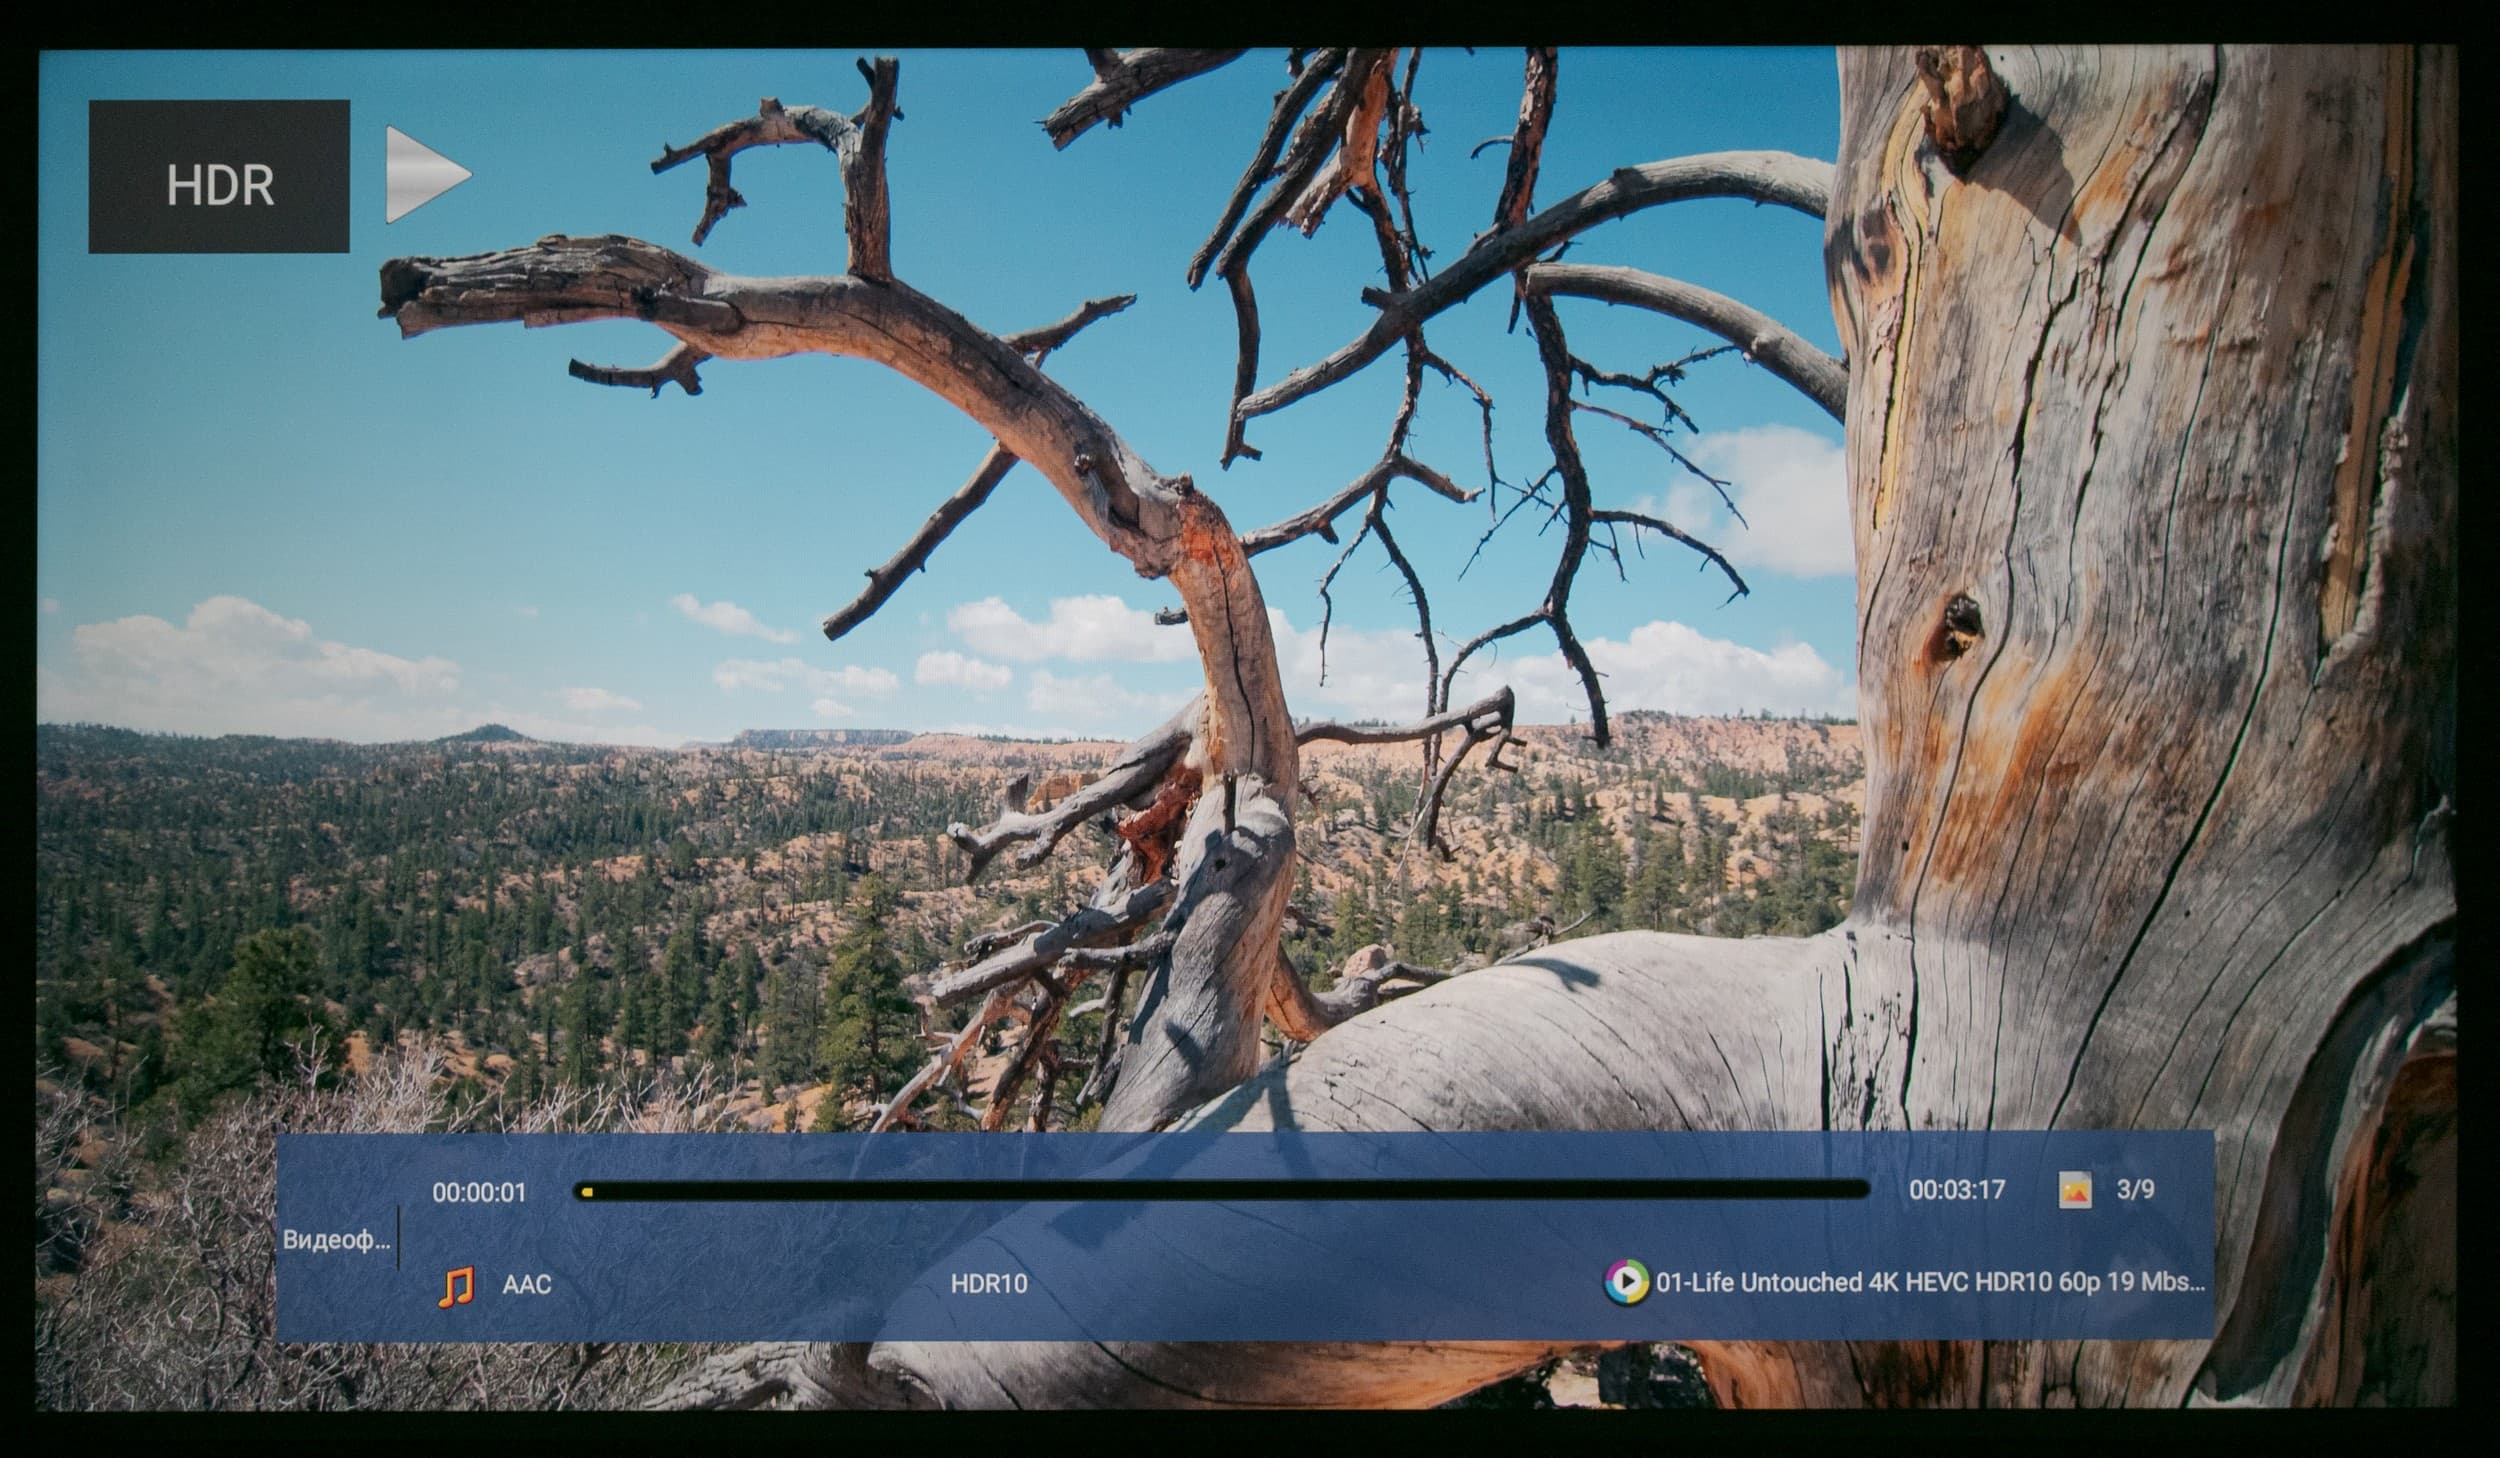Select the Видеоф... tab label

[x=336, y=1241]
